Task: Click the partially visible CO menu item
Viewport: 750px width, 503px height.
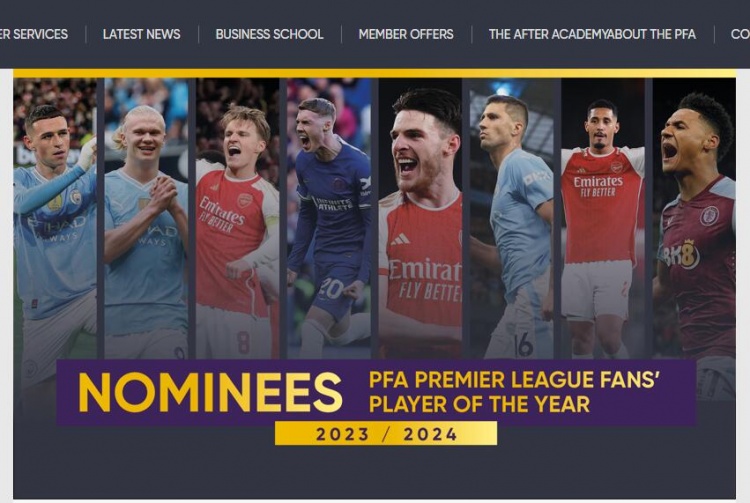Action: click(x=740, y=34)
